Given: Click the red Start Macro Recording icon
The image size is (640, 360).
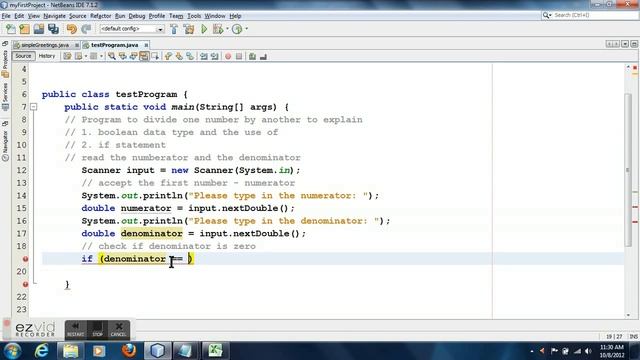Looking at the screenshot, I should (228, 56).
